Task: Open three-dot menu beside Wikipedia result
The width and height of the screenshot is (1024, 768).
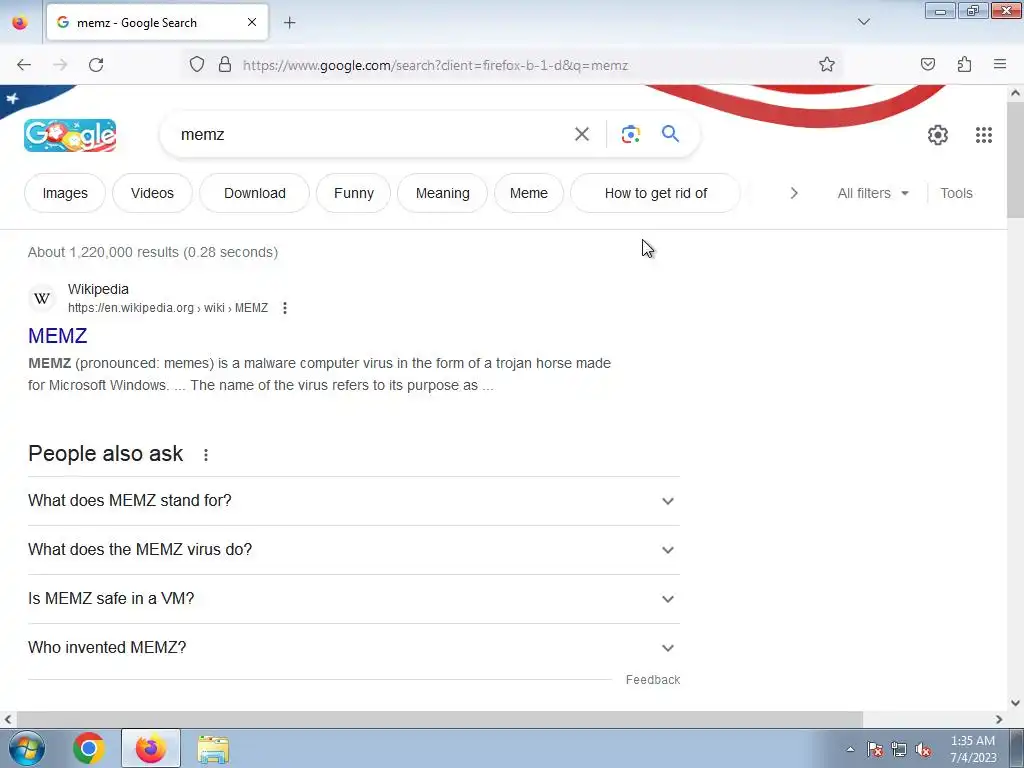Action: coord(285,308)
